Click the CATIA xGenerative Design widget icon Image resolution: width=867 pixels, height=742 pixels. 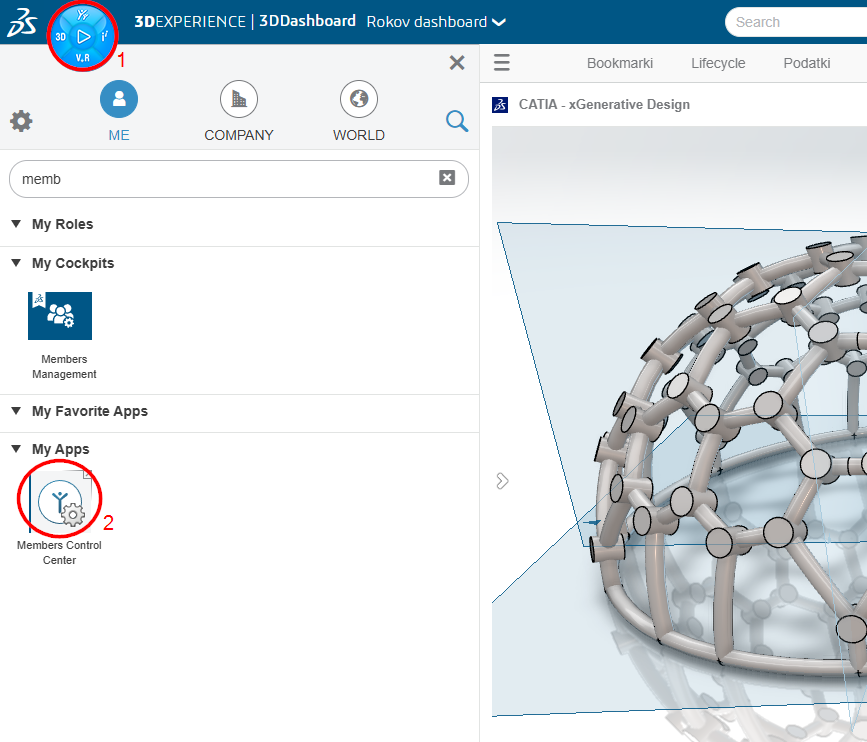pos(500,104)
